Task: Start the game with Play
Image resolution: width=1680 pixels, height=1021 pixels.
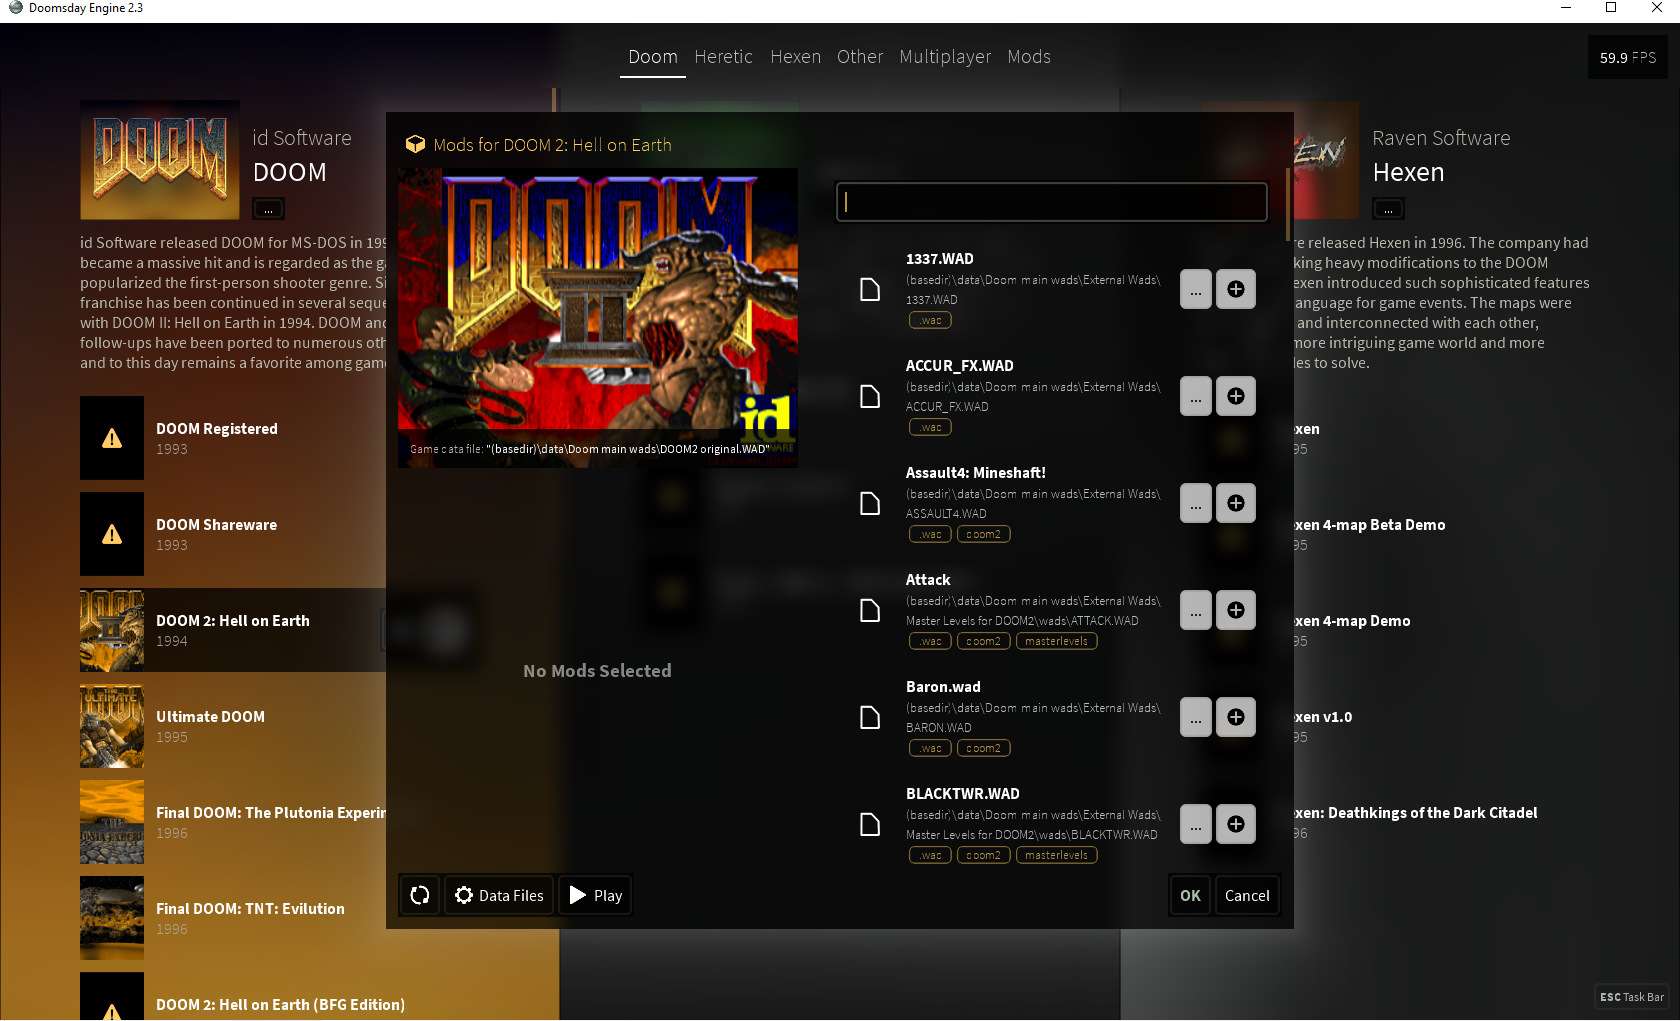Action: tap(595, 895)
